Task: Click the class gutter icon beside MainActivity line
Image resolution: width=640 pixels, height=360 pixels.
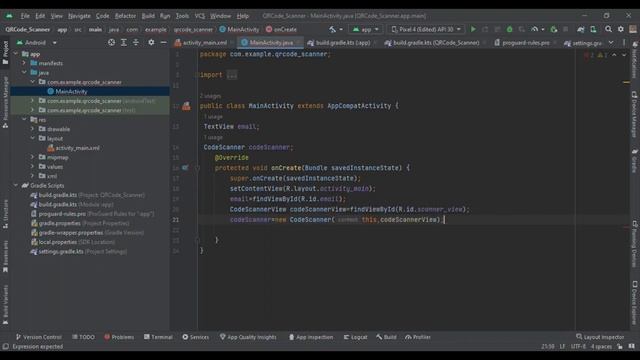Action: pos(186,106)
